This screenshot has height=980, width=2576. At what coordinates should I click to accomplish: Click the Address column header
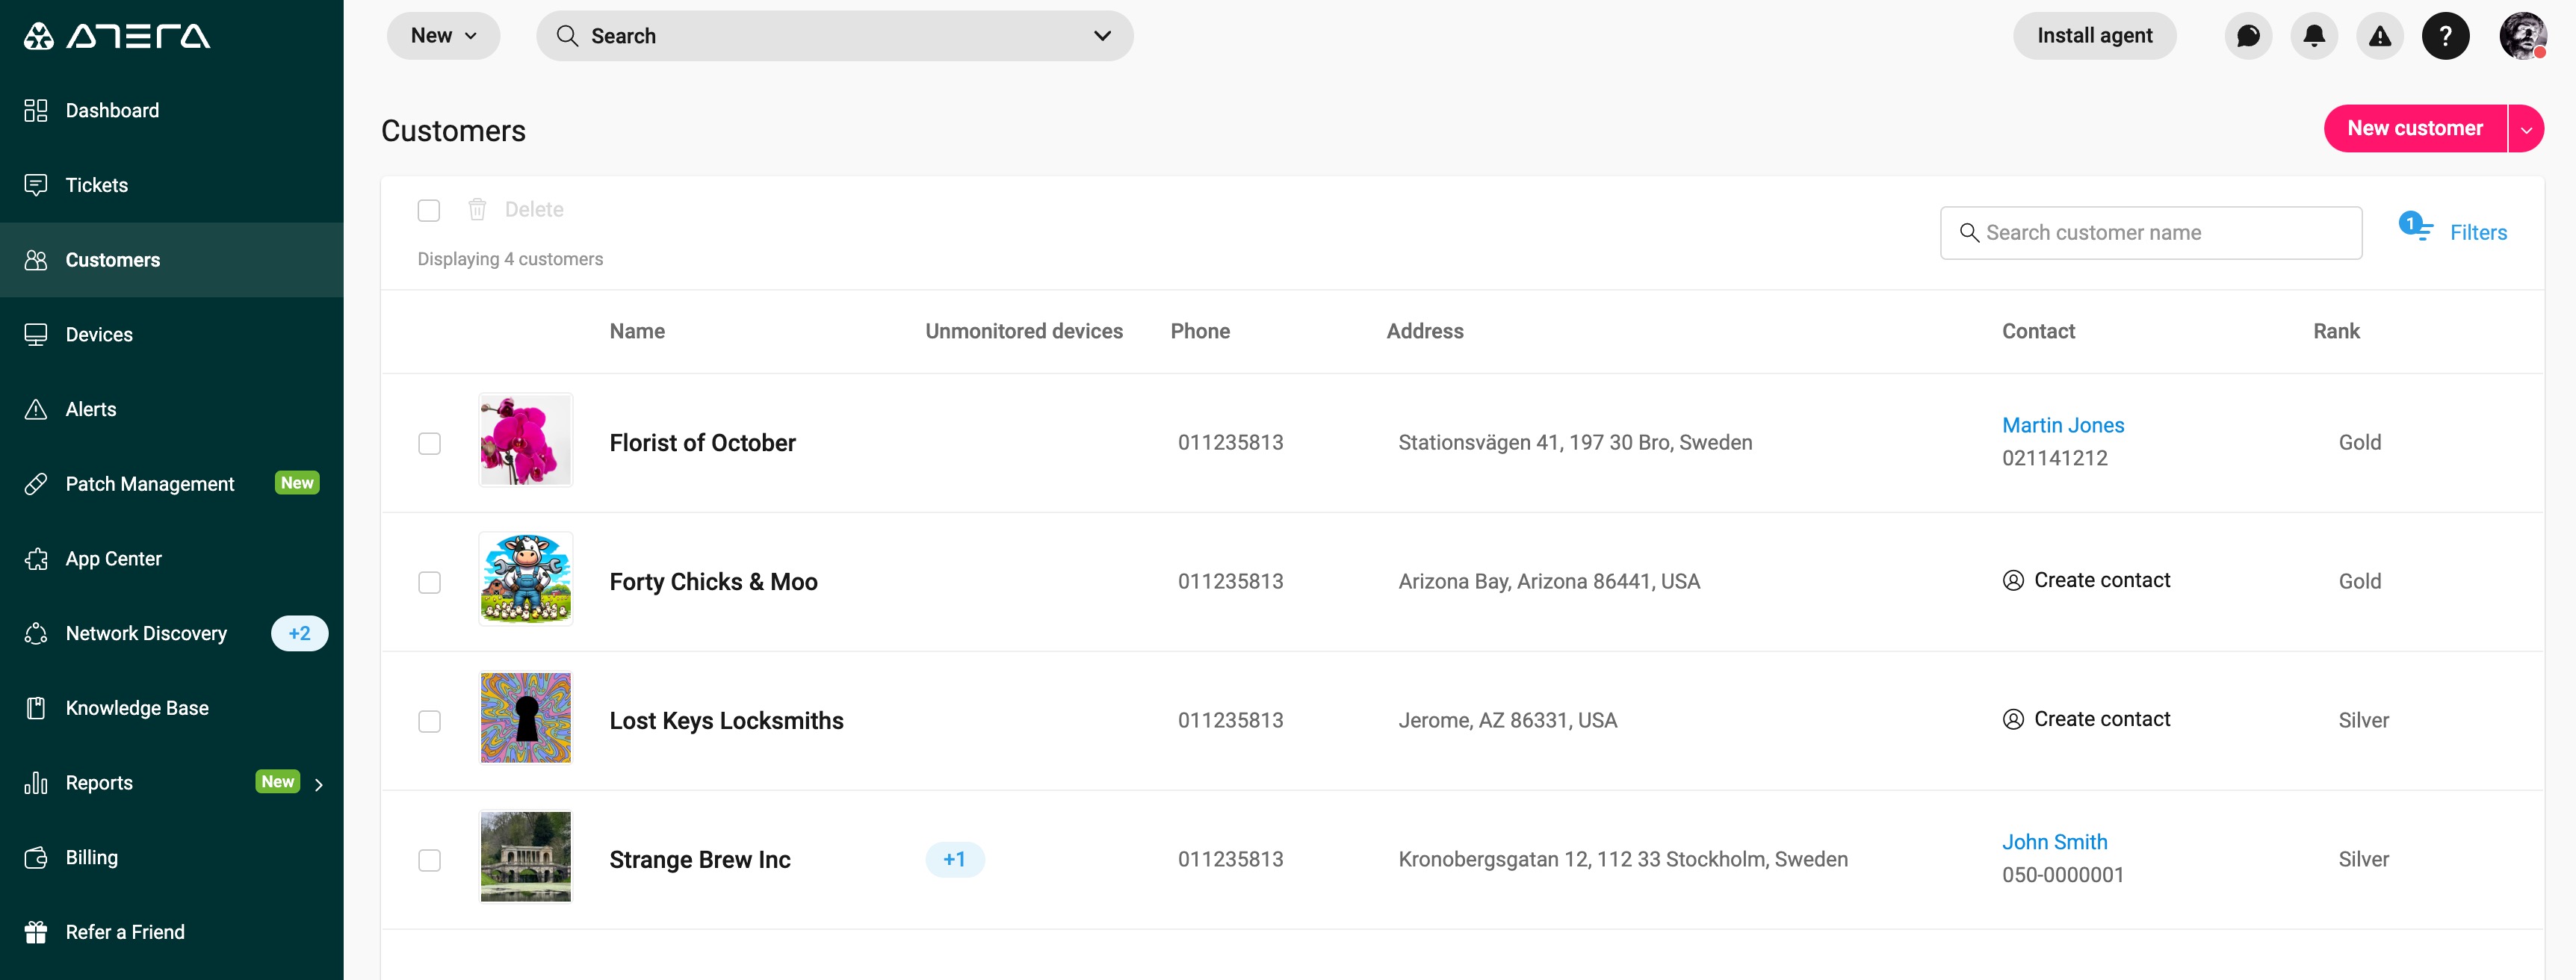(1425, 331)
